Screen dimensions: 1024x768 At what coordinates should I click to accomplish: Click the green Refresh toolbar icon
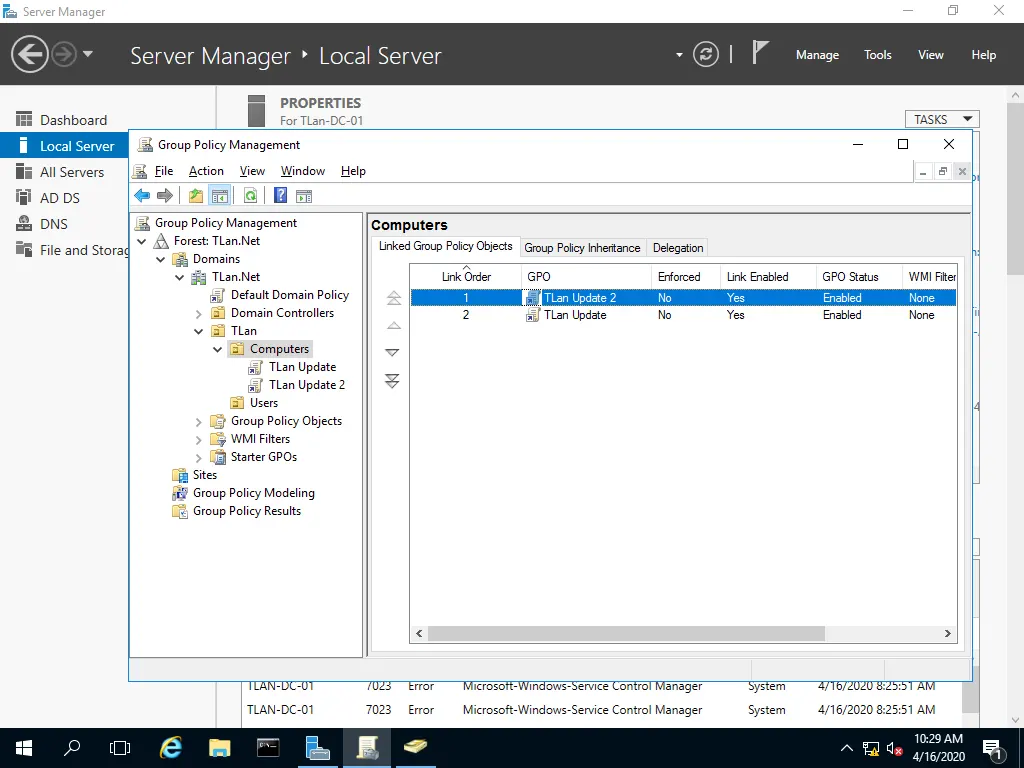point(250,195)
